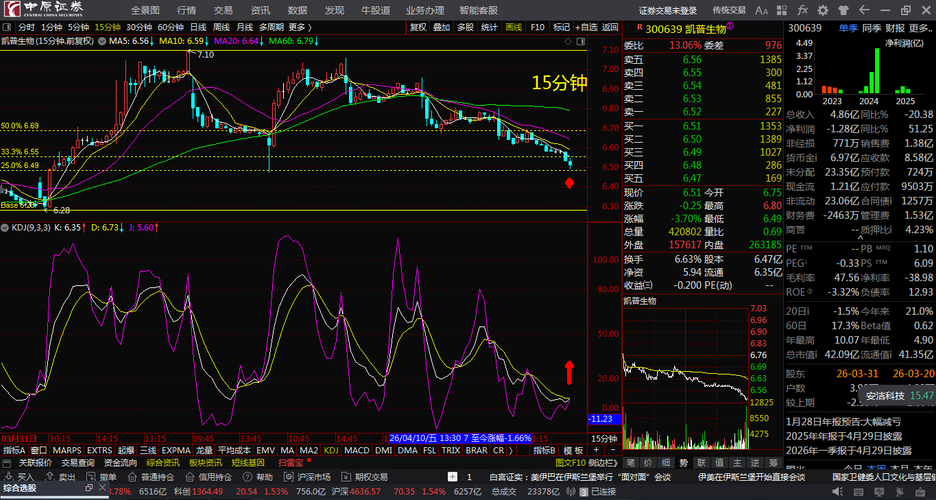Click the 撤单 cancel order icon
The height and width of the screenshot is (500, 936).
[101, 477]
